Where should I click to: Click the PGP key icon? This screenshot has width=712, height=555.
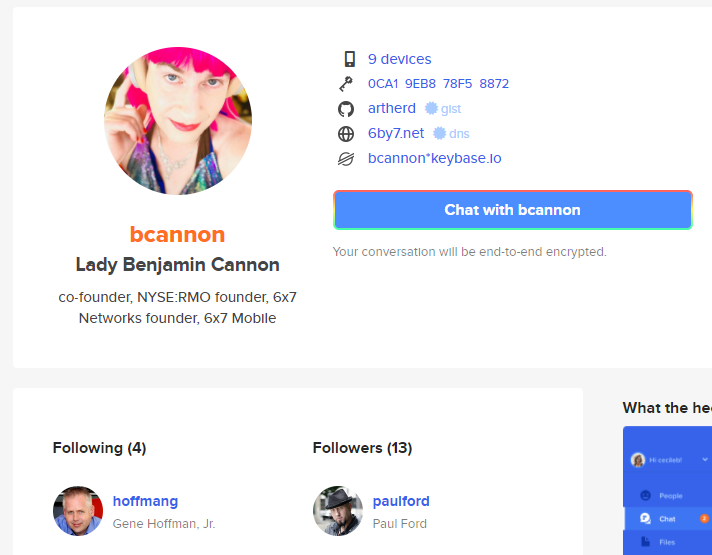[x=346, y=84]
